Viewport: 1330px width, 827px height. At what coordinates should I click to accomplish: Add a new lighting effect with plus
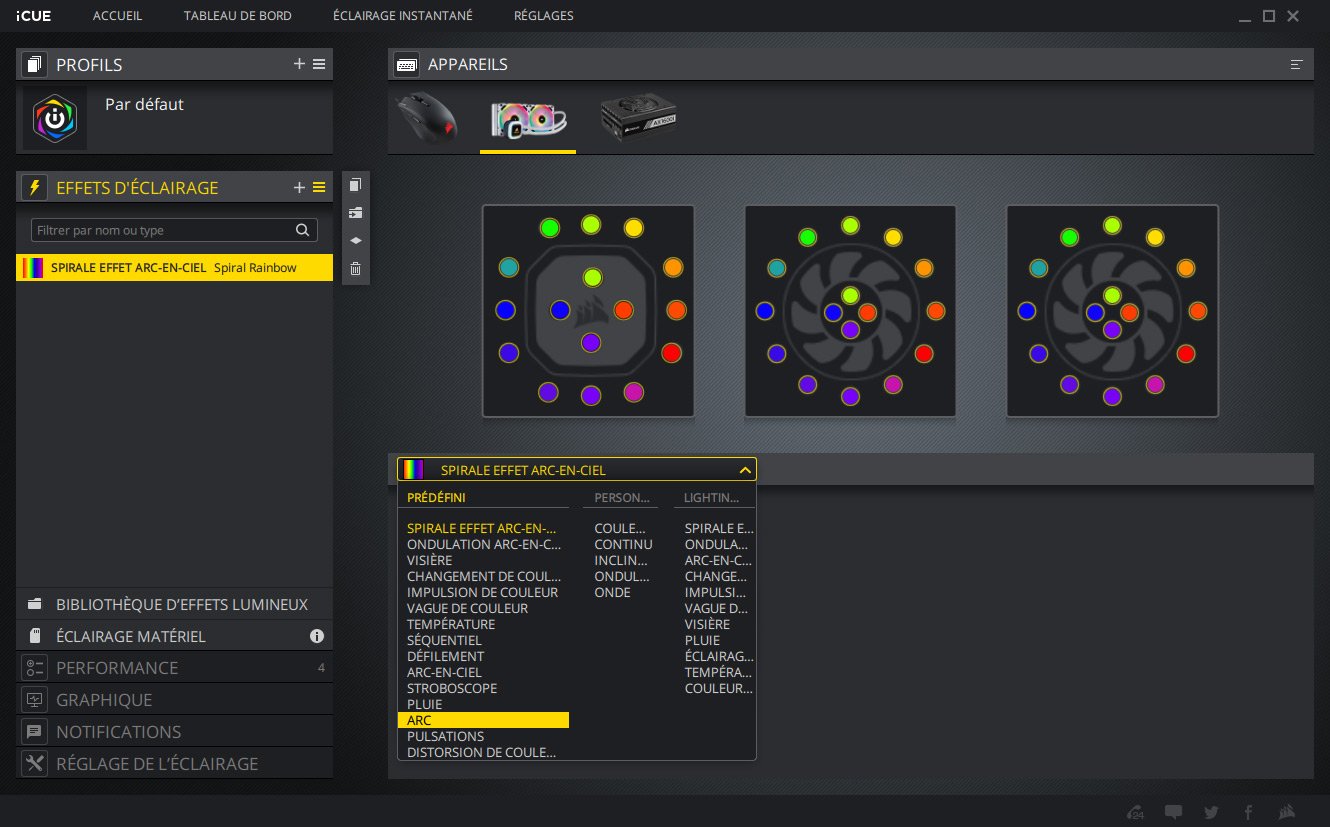[x=299, y=187]
